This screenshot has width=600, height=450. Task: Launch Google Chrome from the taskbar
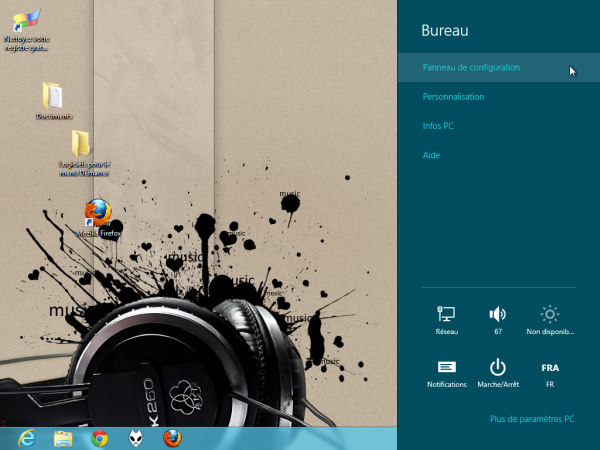click(x=99, y=437)
